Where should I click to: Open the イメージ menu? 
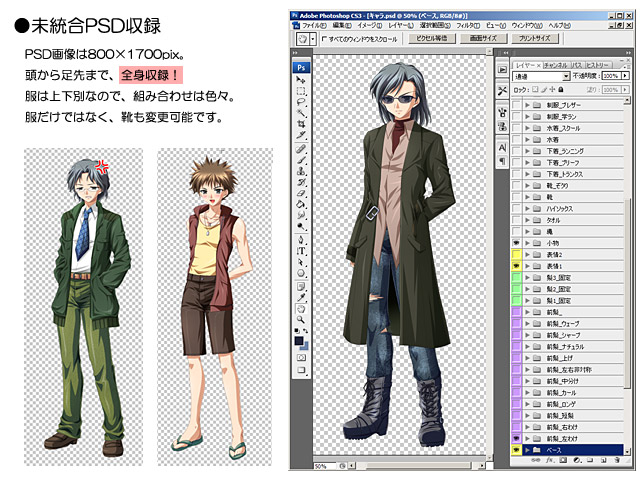coord(369,25)
